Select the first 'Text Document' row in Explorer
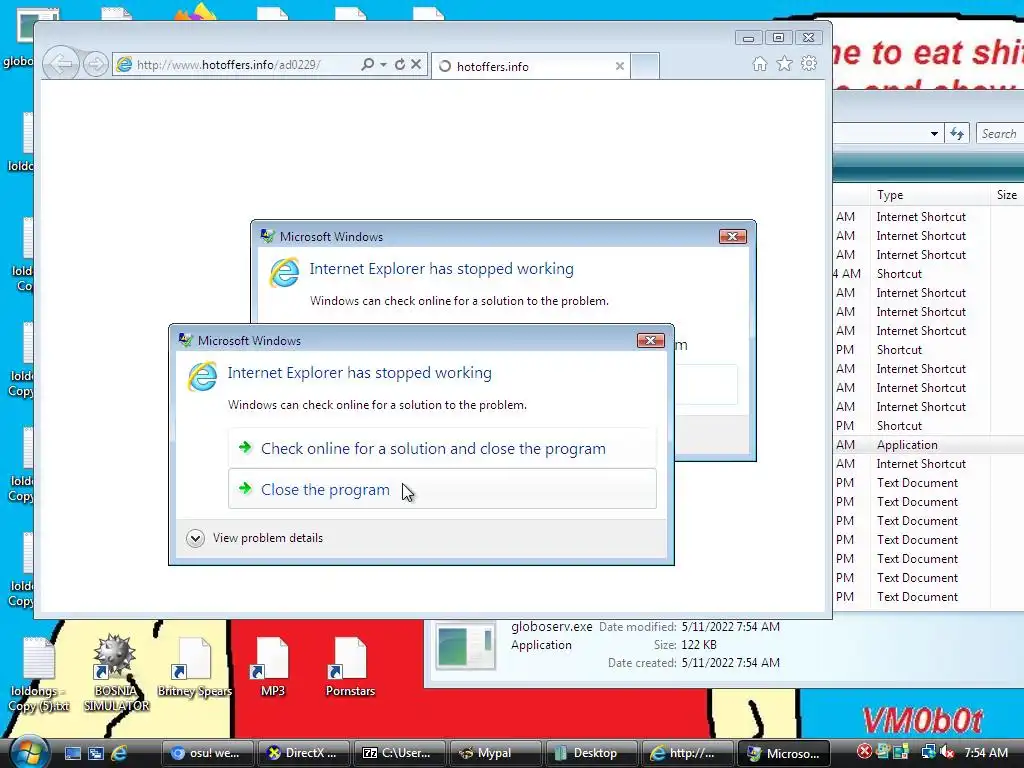1024x768 pixels. point(929,483)
